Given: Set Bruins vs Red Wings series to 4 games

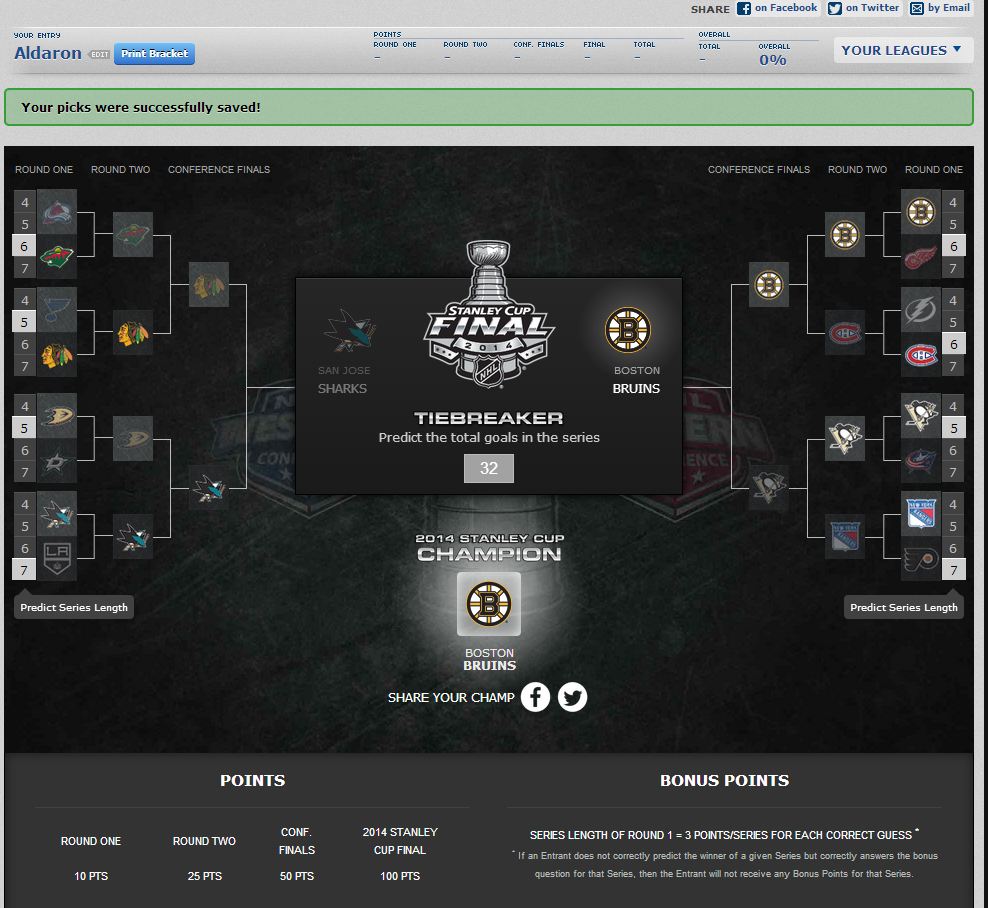Looking at the screenshot, I should pos(953,202).
